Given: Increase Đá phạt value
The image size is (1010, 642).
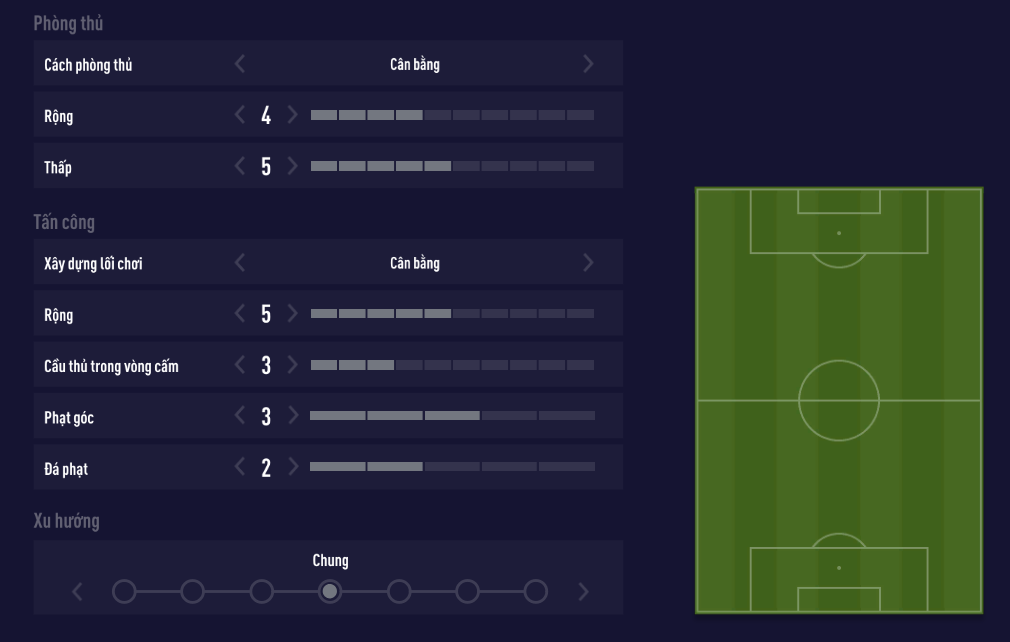Looking at the screenshot, I should coord(292,467).
